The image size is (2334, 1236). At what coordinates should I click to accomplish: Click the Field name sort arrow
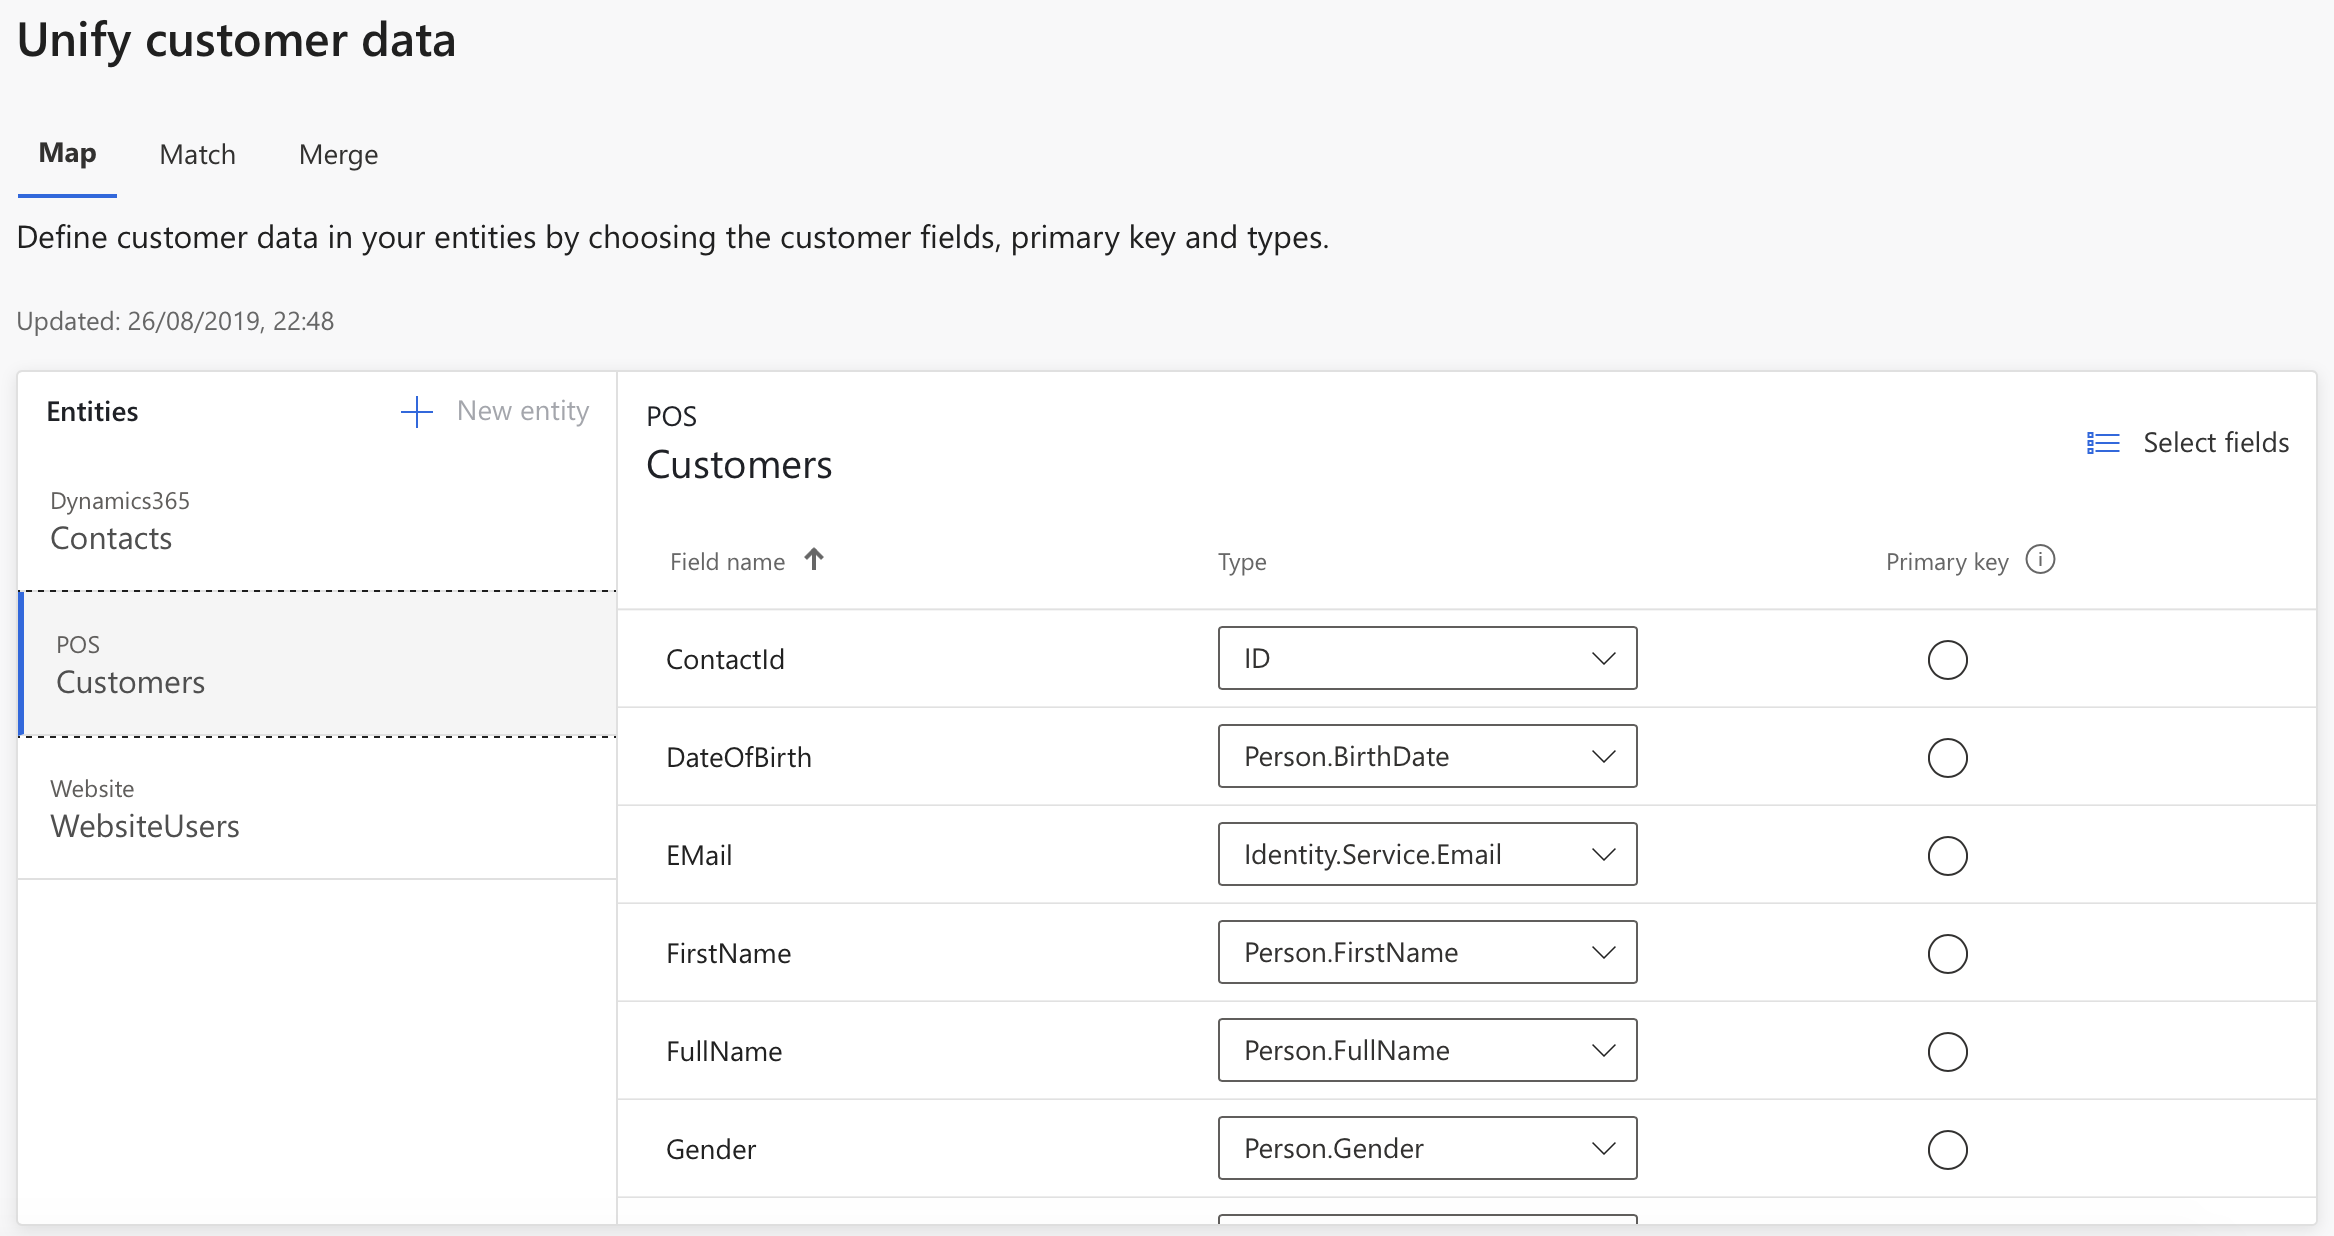814,559
